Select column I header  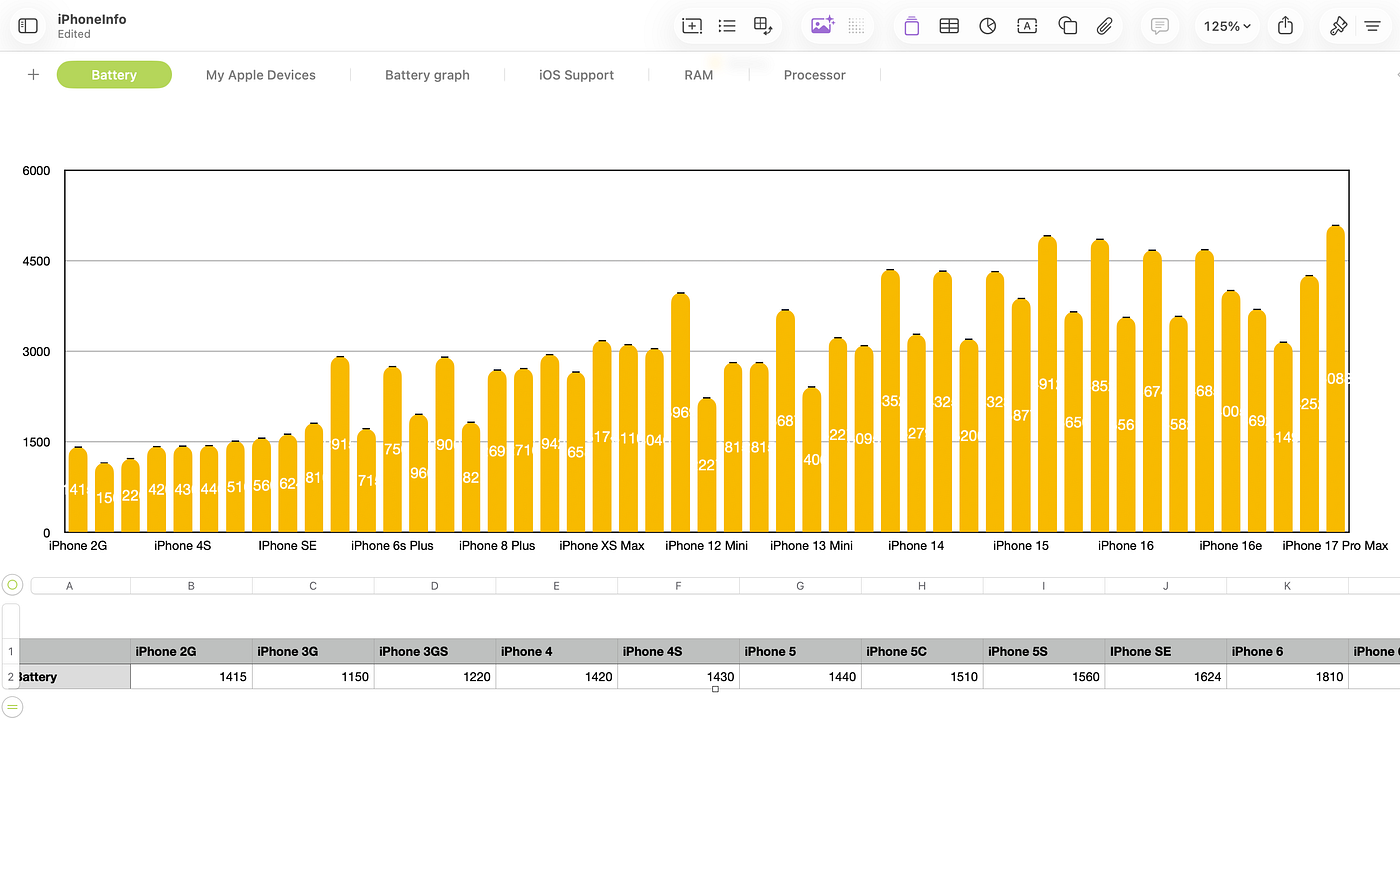1044,586
